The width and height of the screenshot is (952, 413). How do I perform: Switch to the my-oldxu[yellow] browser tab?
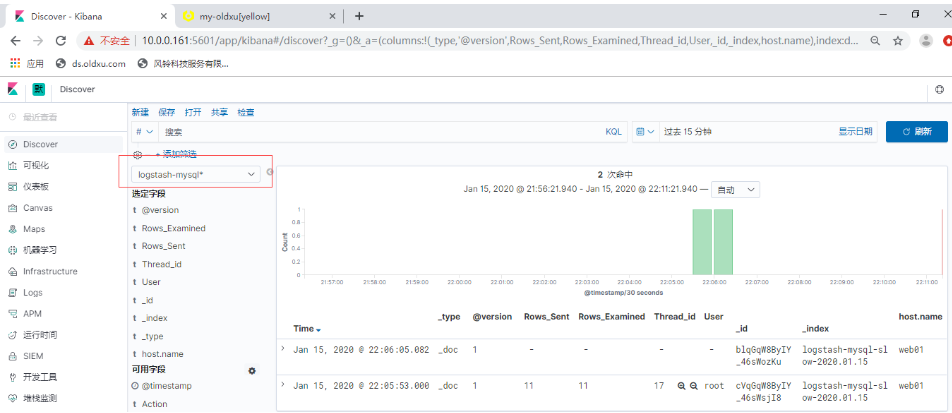pos(235,16)
